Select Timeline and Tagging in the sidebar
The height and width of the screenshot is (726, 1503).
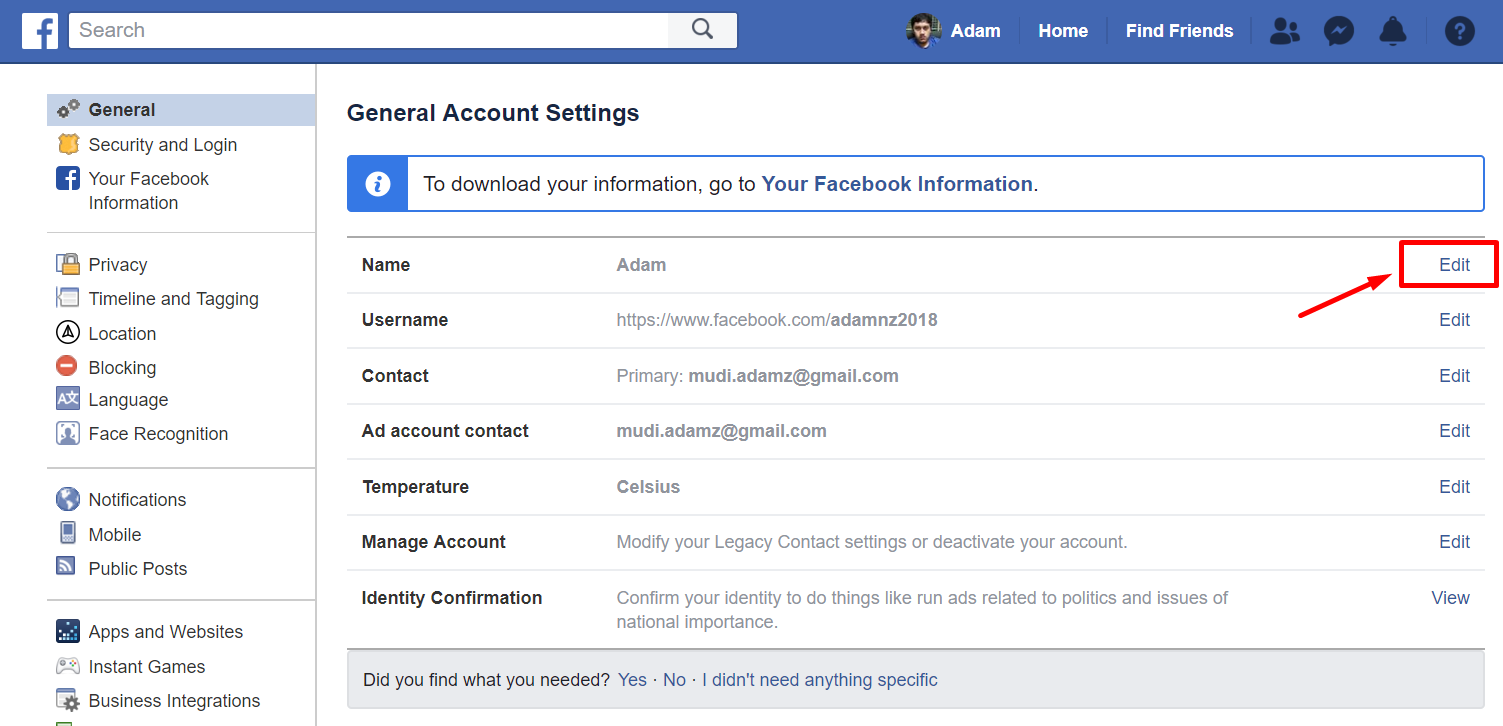173,298
